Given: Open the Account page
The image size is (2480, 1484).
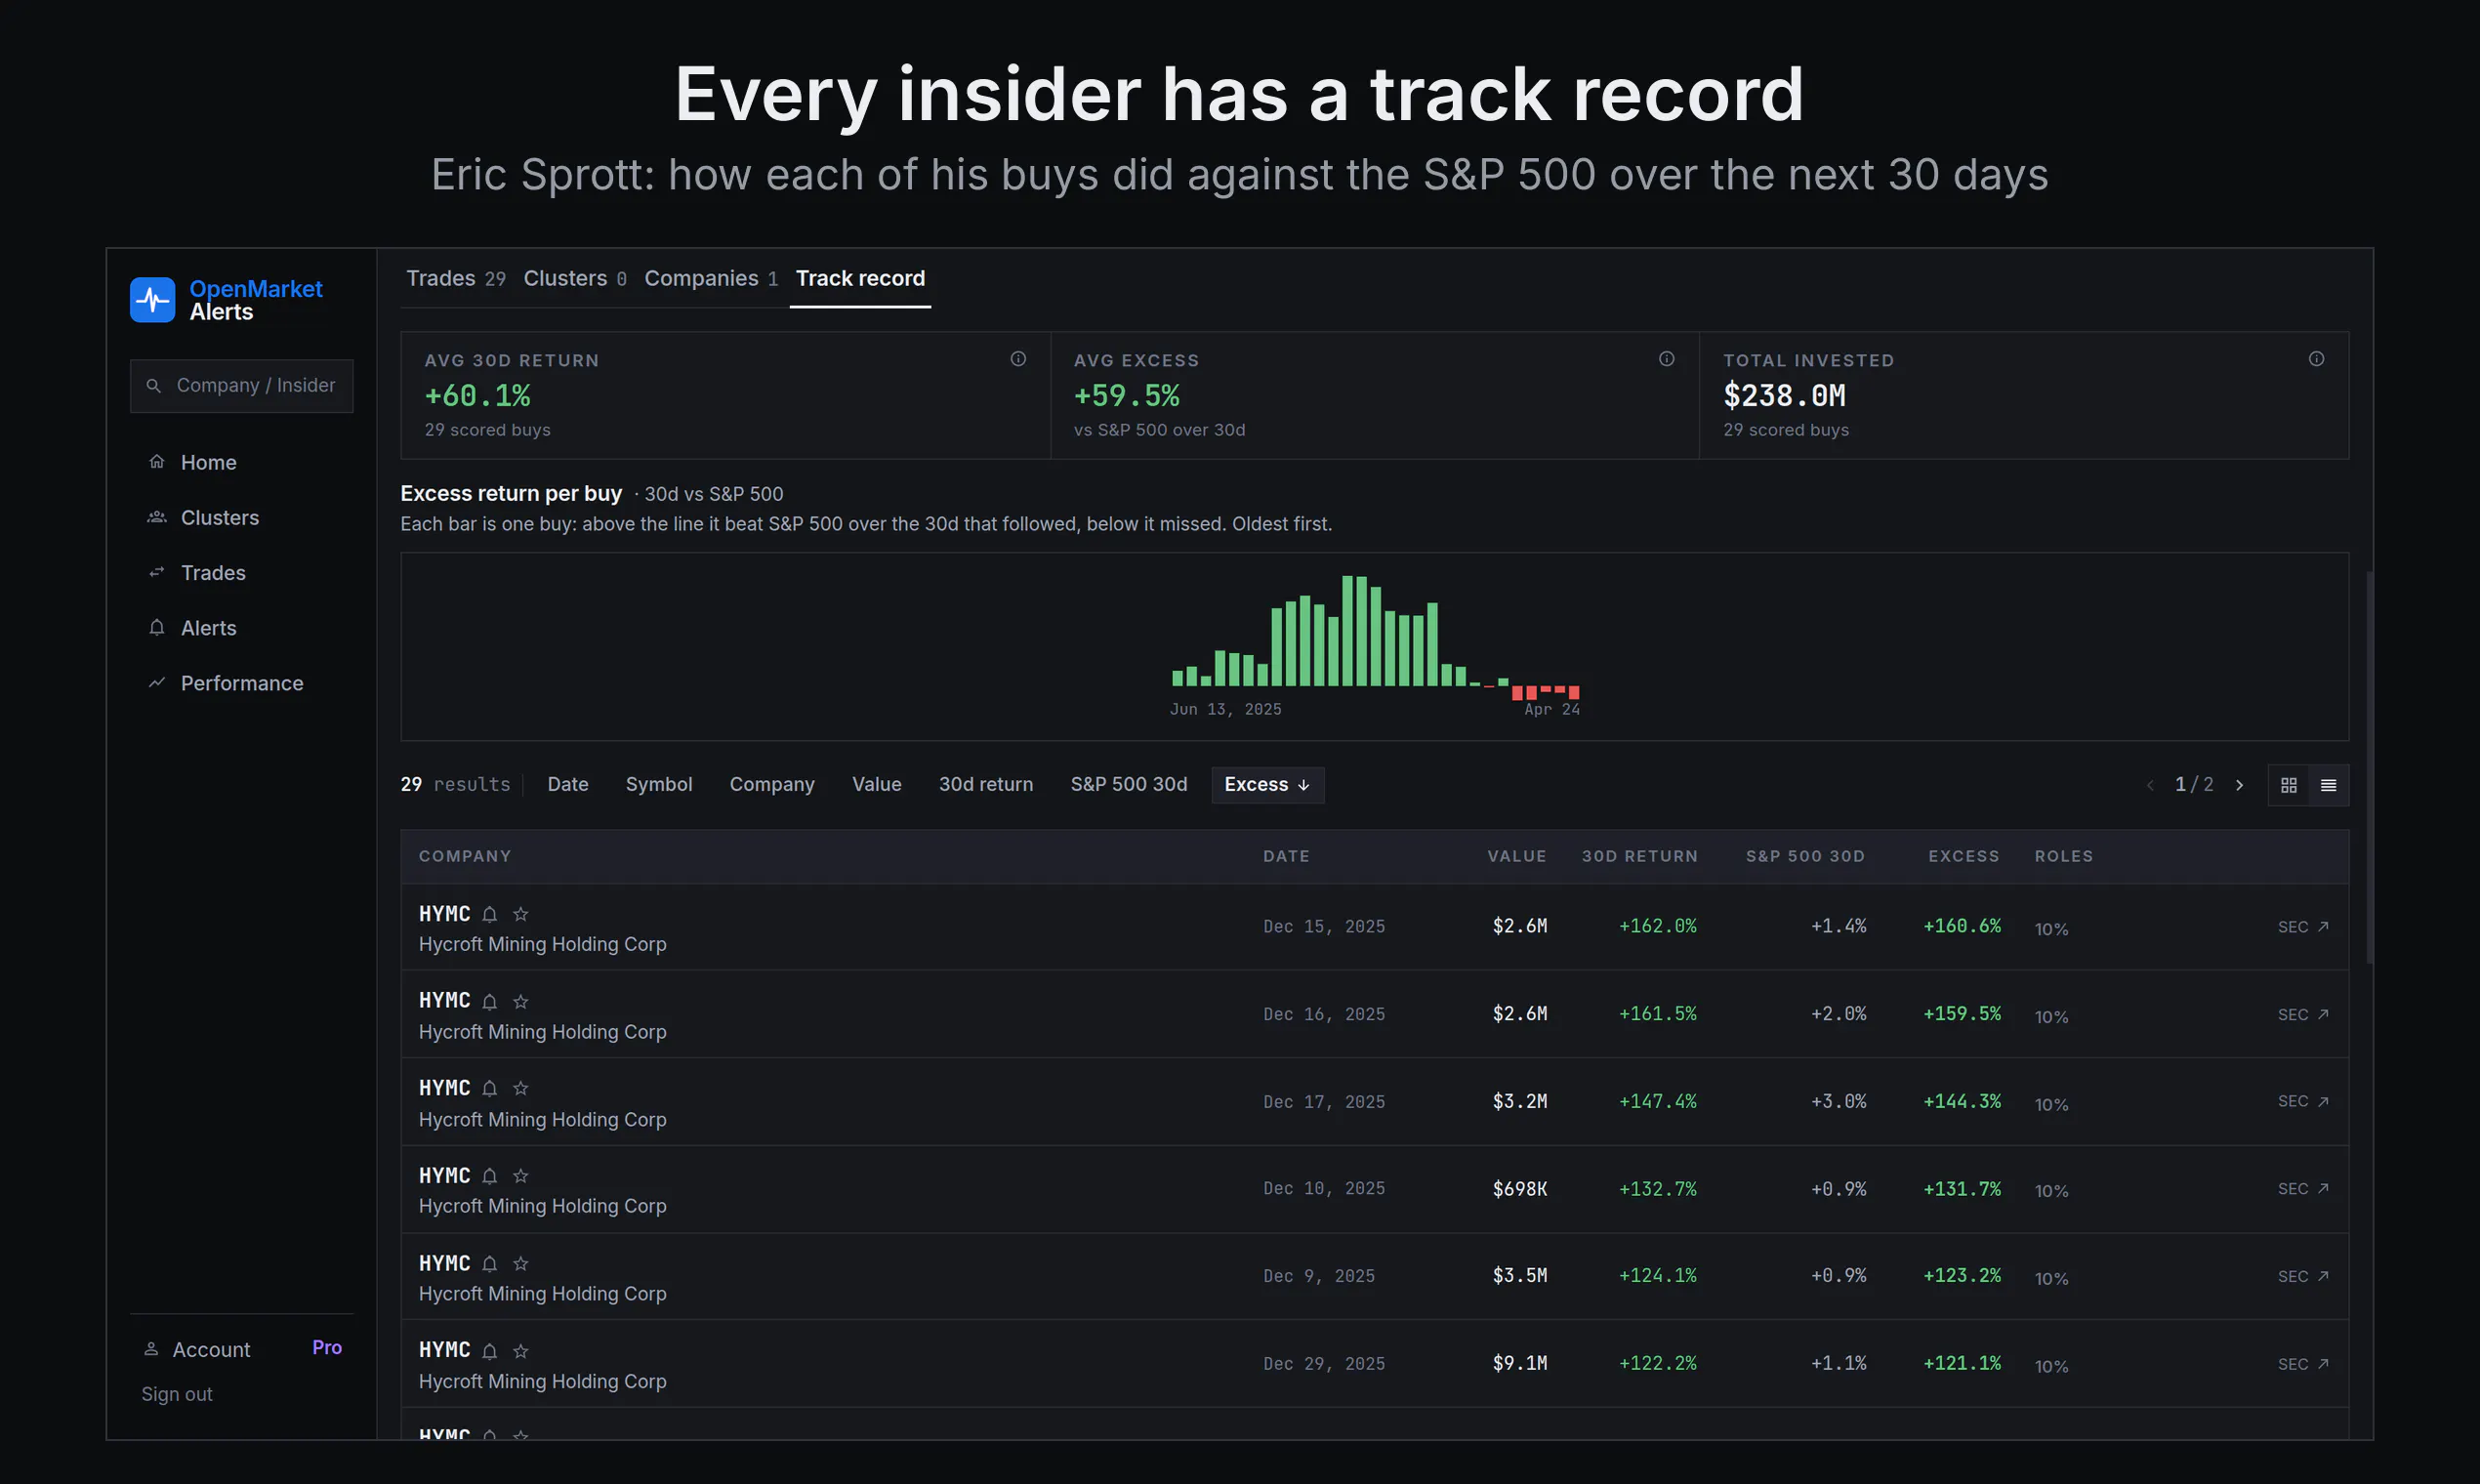Looking at the screenshot, I should pos(197,1349).
